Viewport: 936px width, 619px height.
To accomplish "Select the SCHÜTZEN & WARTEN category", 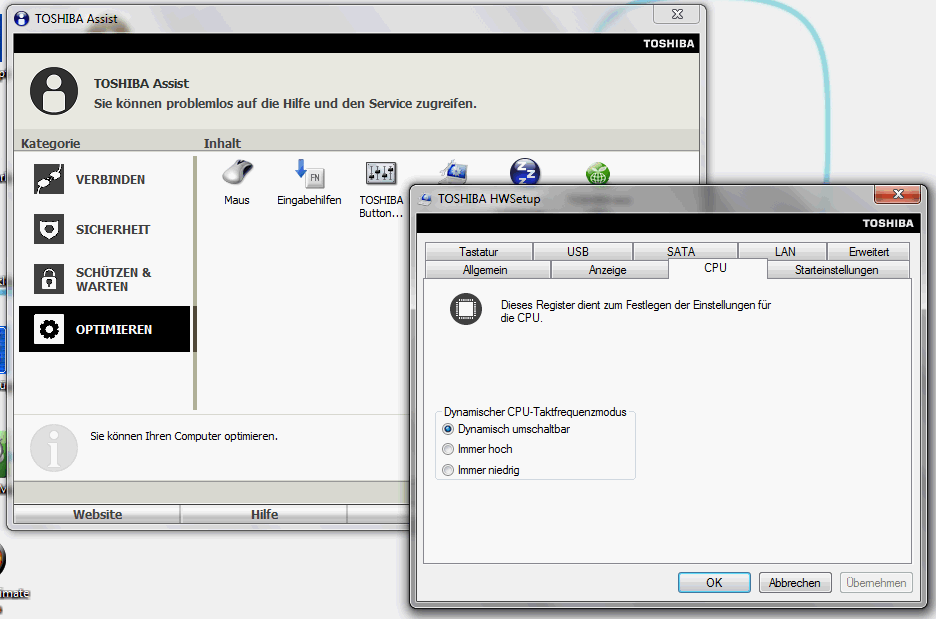I will tap(104, 279).
